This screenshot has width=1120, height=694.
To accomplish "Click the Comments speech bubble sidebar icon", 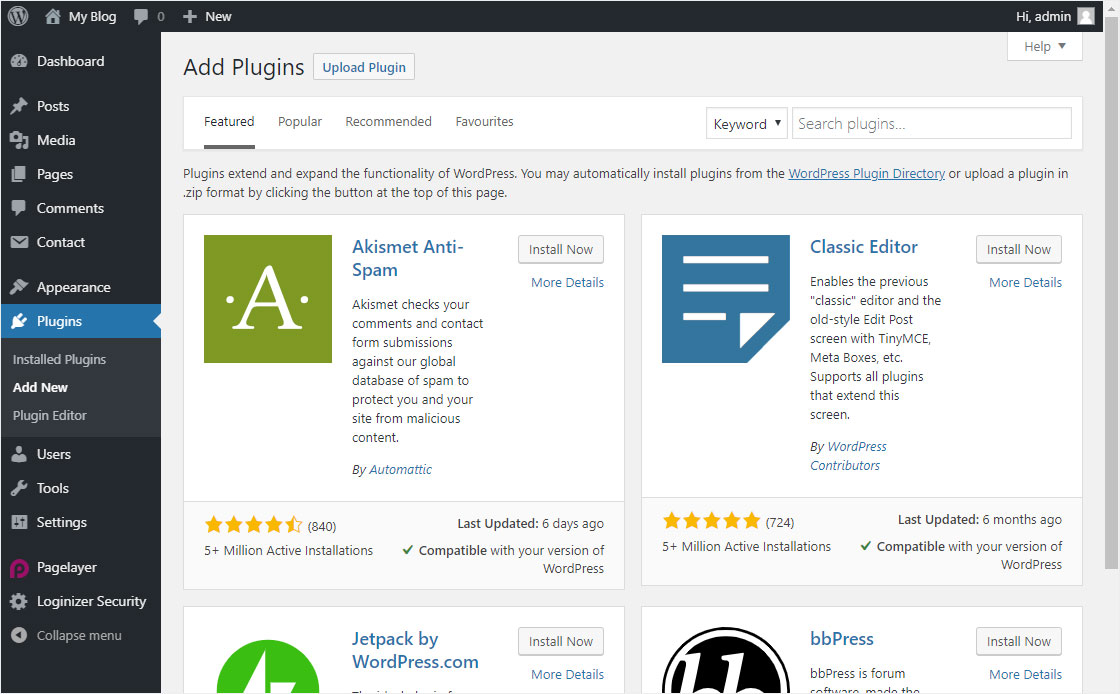I will tap(19, 208).
